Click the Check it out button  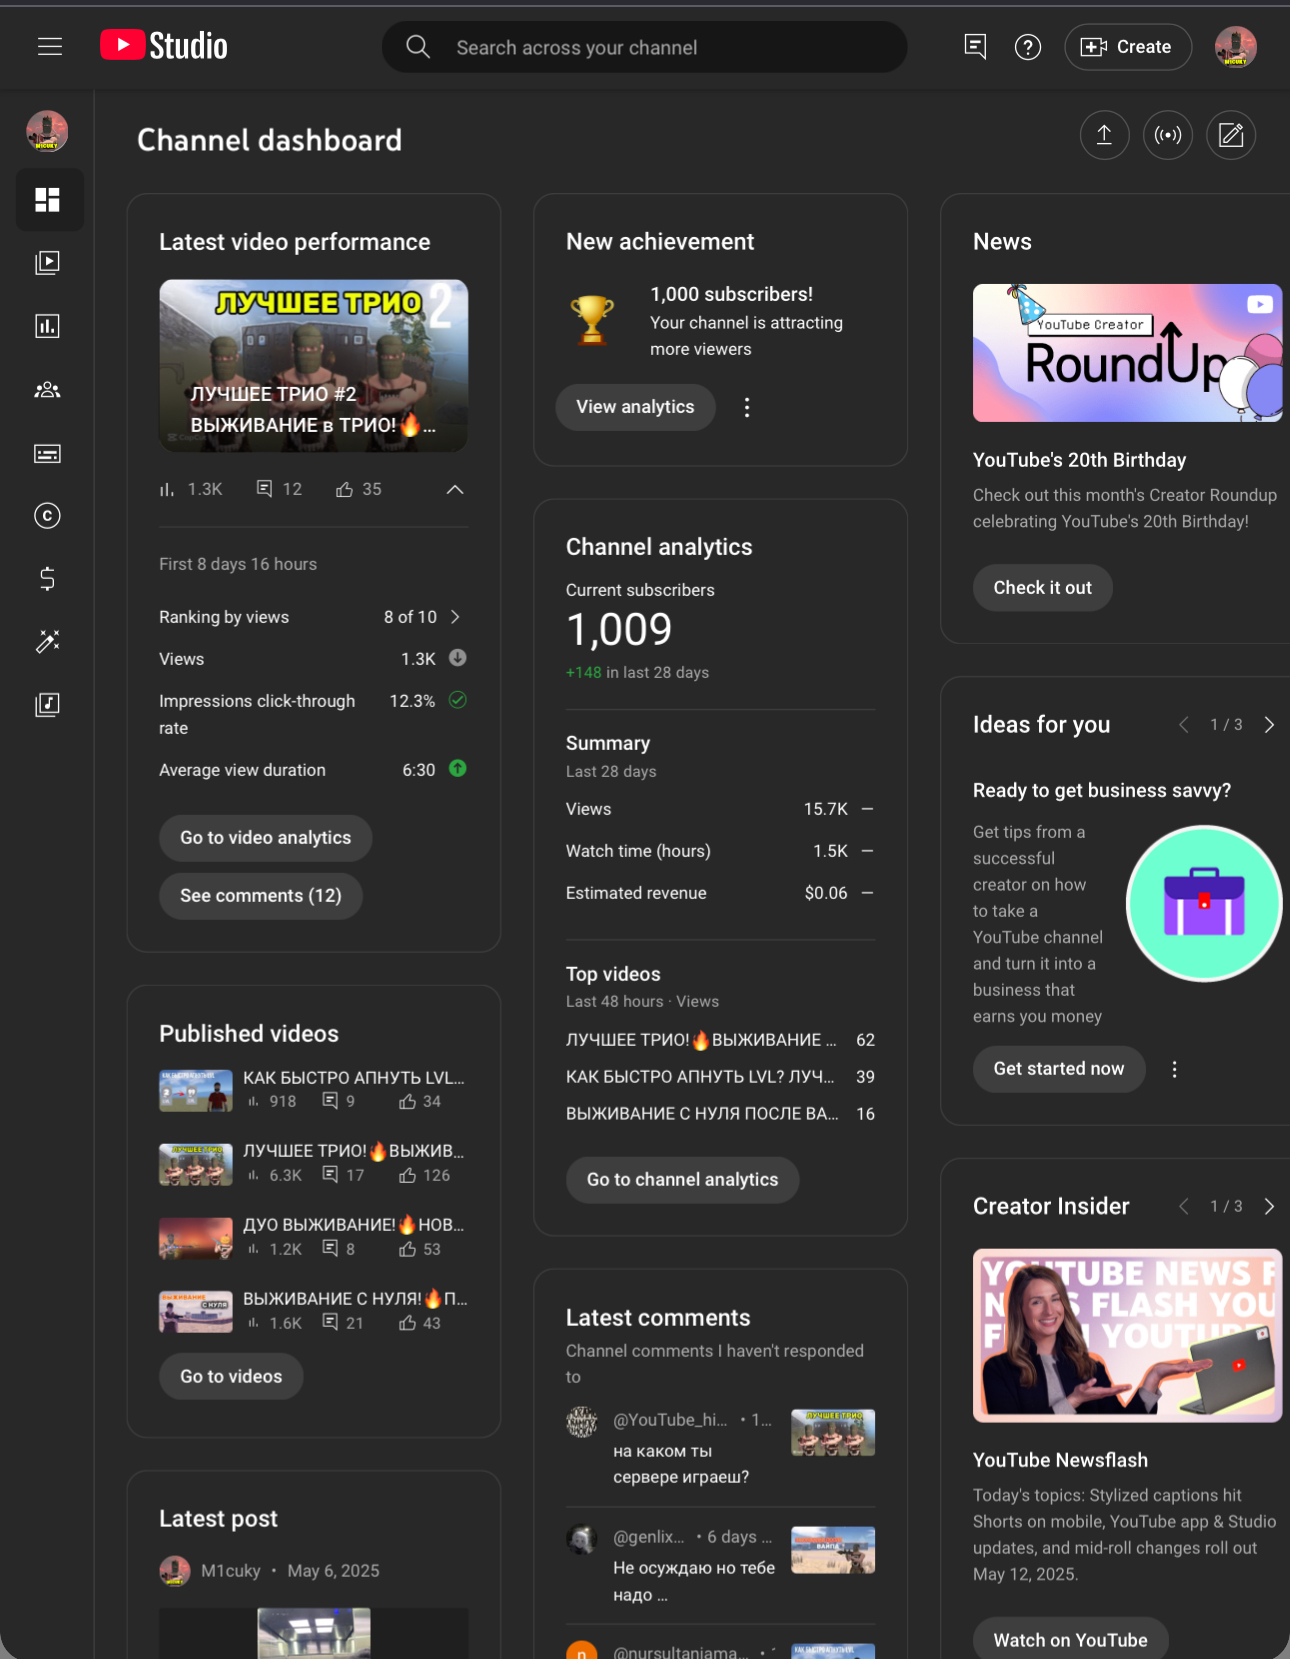click(1042, 588)
